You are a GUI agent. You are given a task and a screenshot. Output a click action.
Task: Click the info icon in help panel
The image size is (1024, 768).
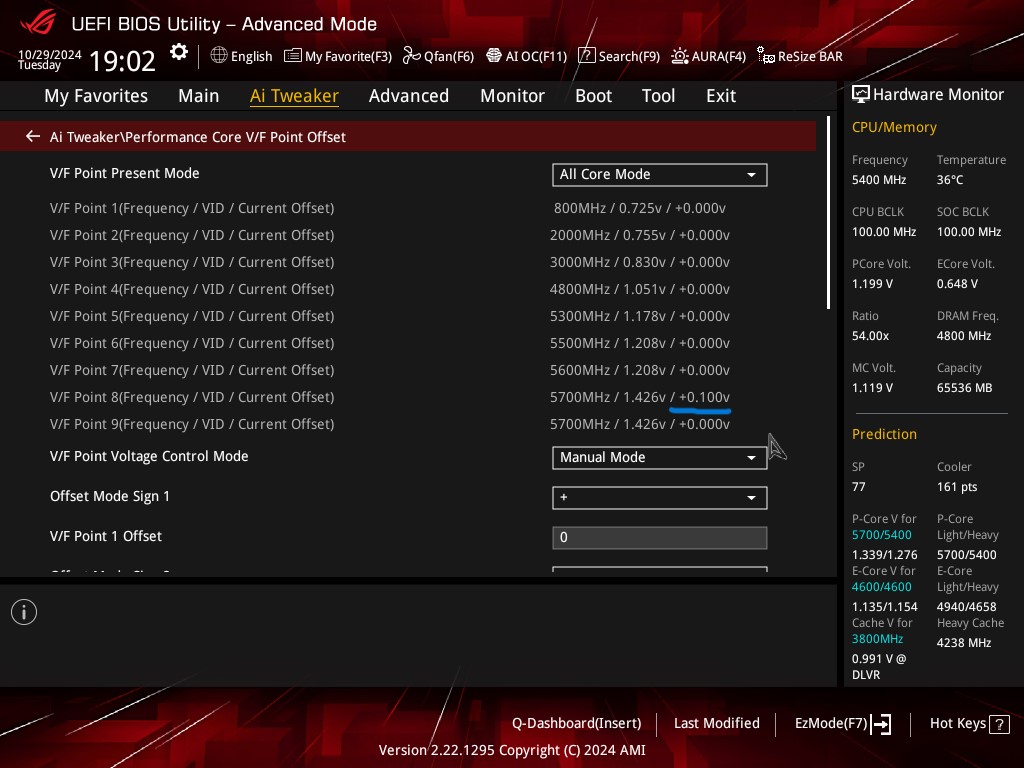click(24, 612)
